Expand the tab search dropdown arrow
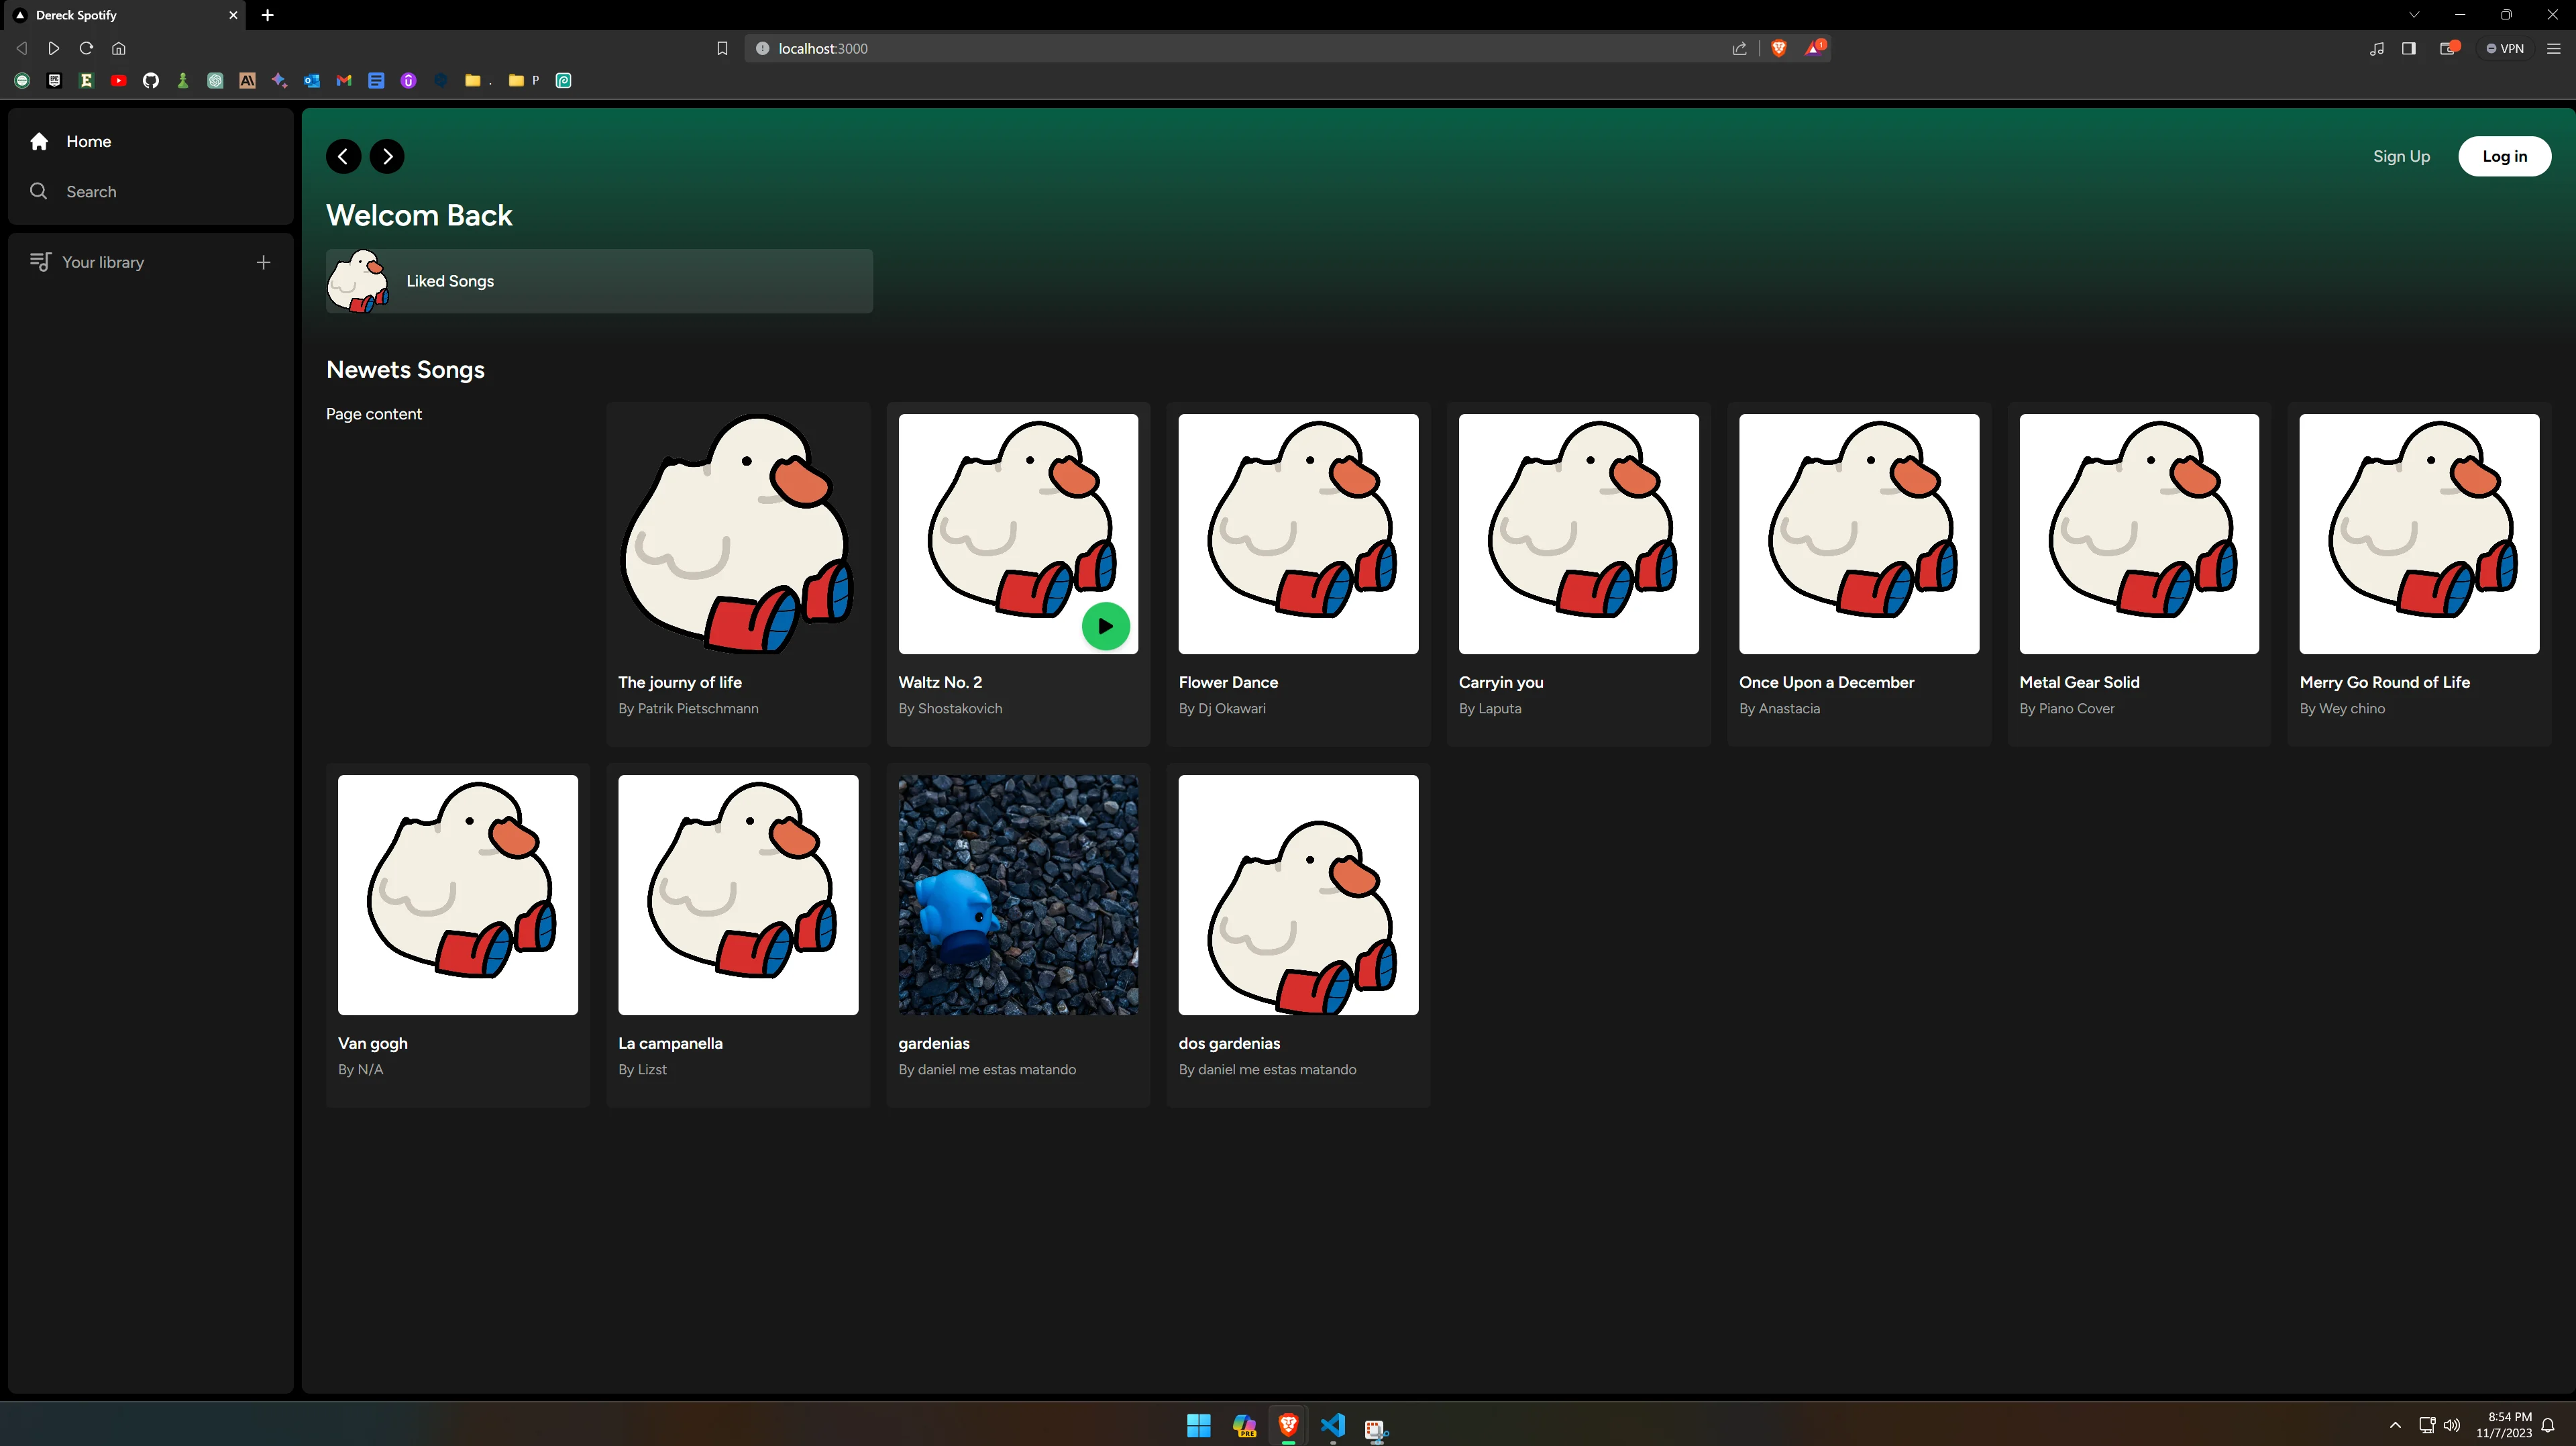2576x1446 pixels. click(2414, 15)
